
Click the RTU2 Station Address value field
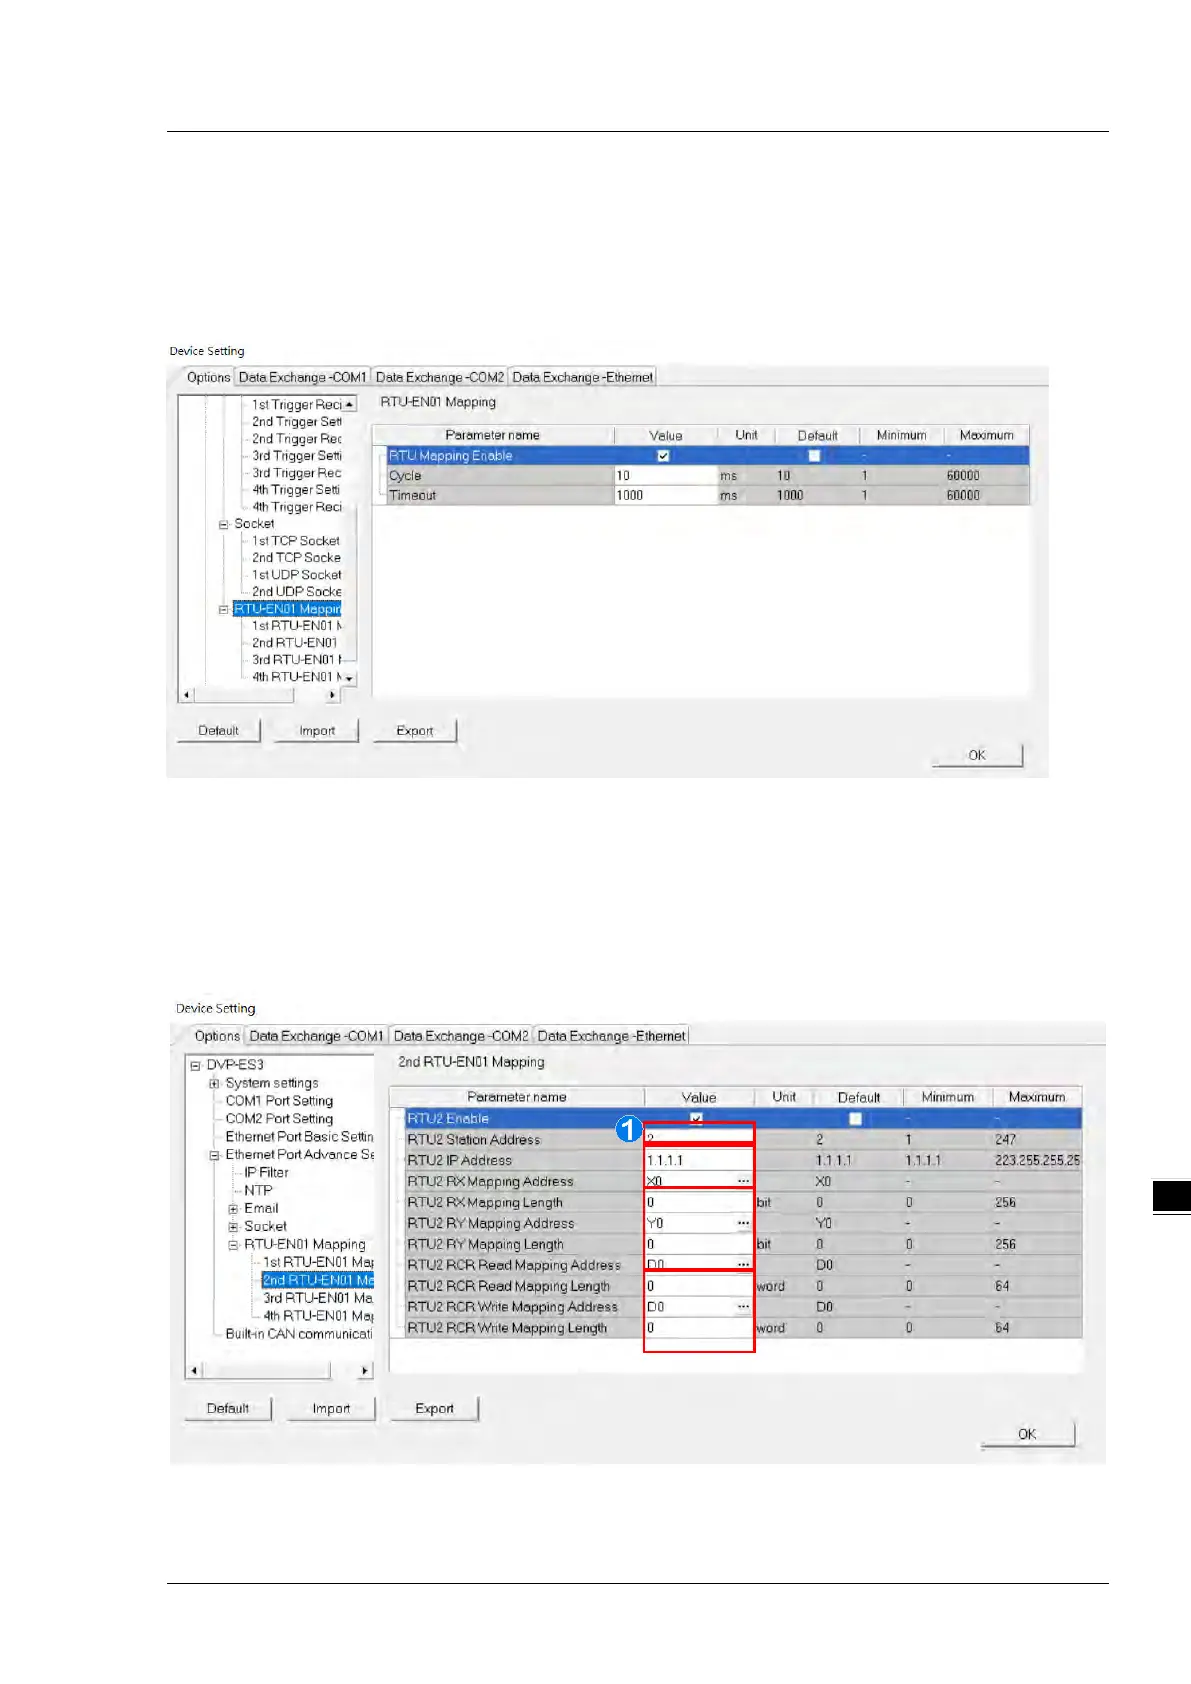coord(699,1139)
